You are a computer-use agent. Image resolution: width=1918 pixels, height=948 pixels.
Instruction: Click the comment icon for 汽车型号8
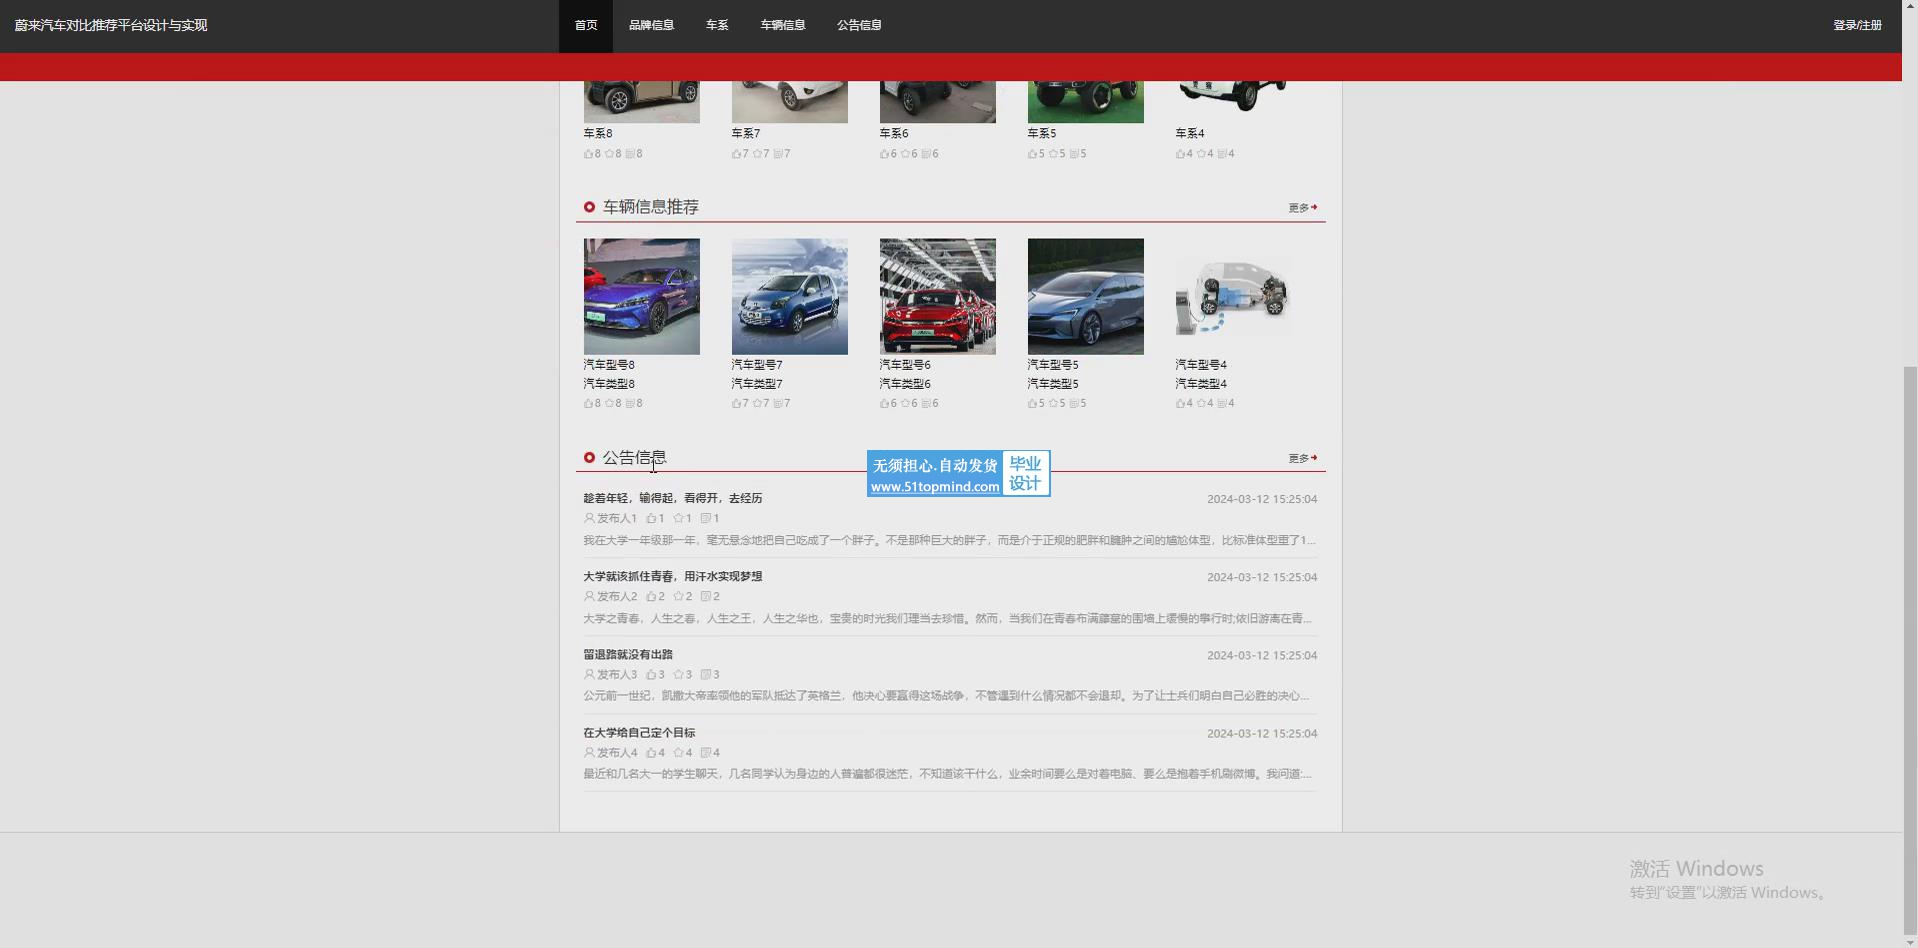pyautogui.click(x=629, y=404)
